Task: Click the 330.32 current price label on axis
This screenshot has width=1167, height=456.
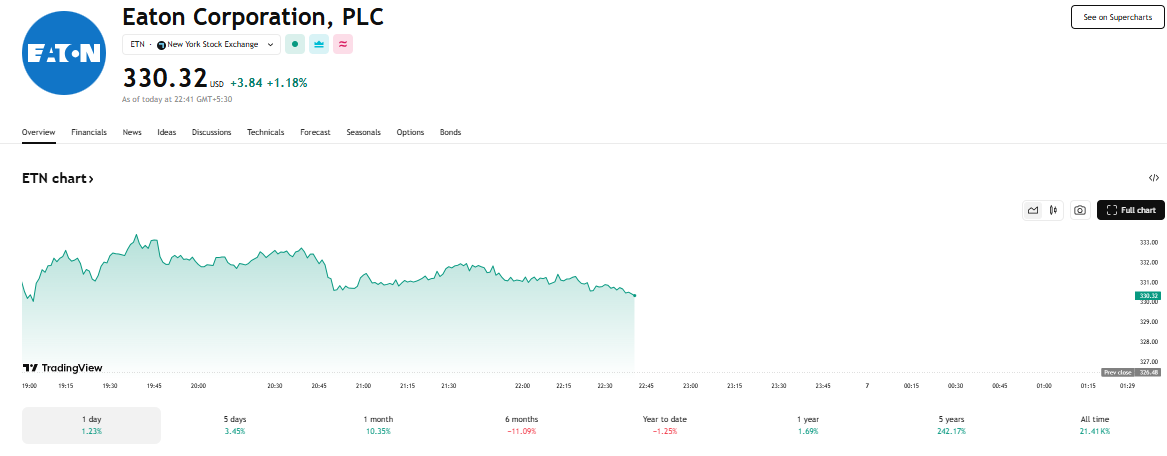Action: 1148,295
